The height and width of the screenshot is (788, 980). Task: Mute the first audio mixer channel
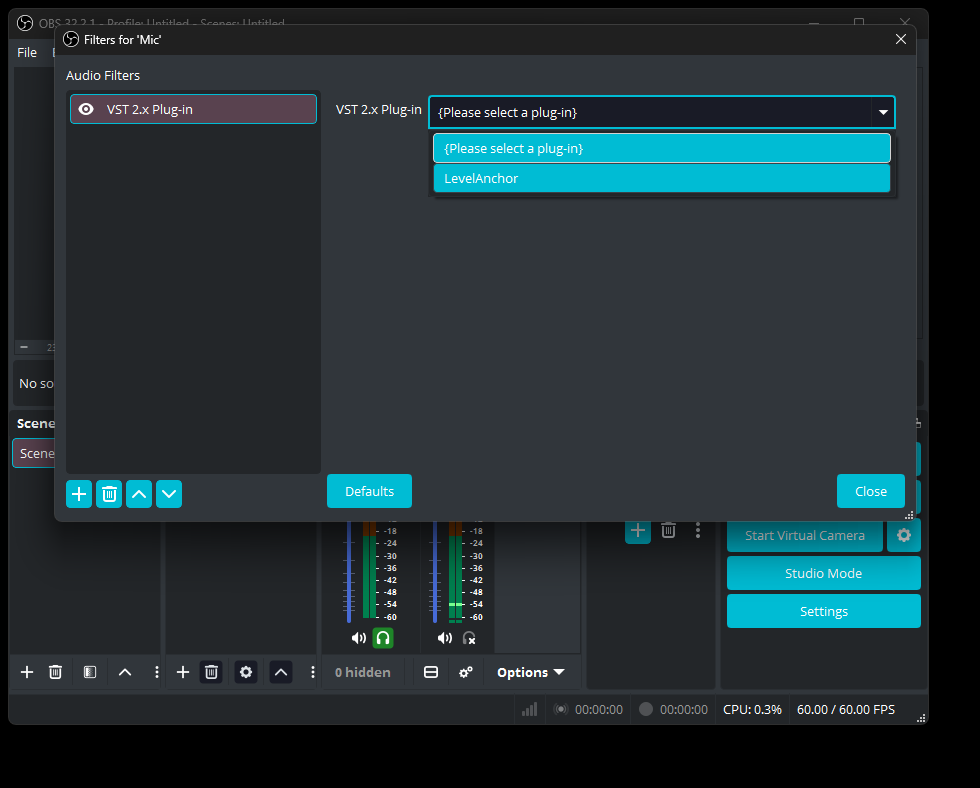point(358,638)
